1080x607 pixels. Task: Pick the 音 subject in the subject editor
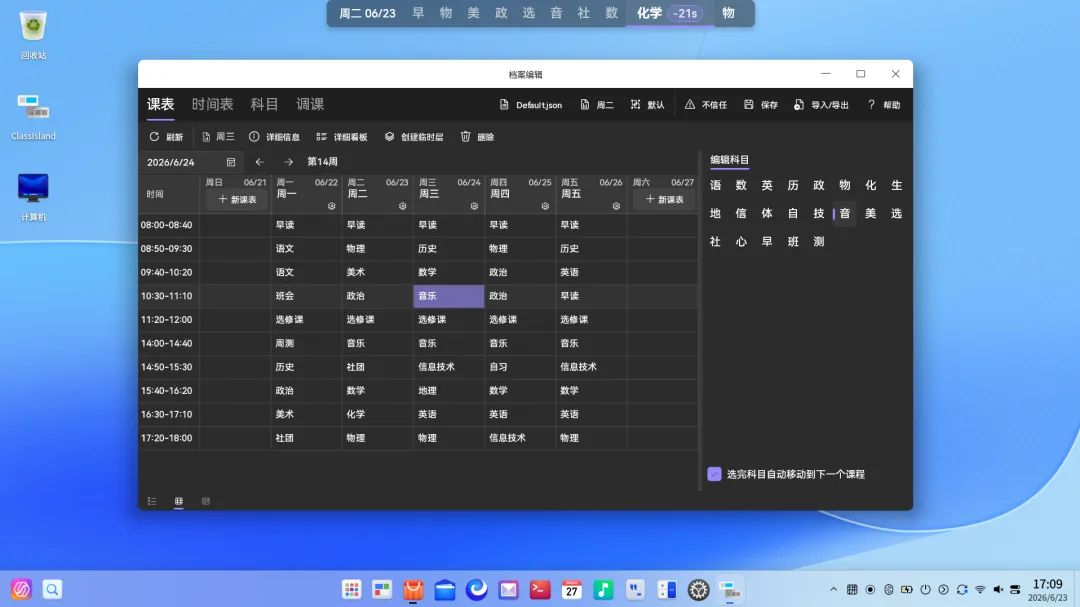coord(844,214)
